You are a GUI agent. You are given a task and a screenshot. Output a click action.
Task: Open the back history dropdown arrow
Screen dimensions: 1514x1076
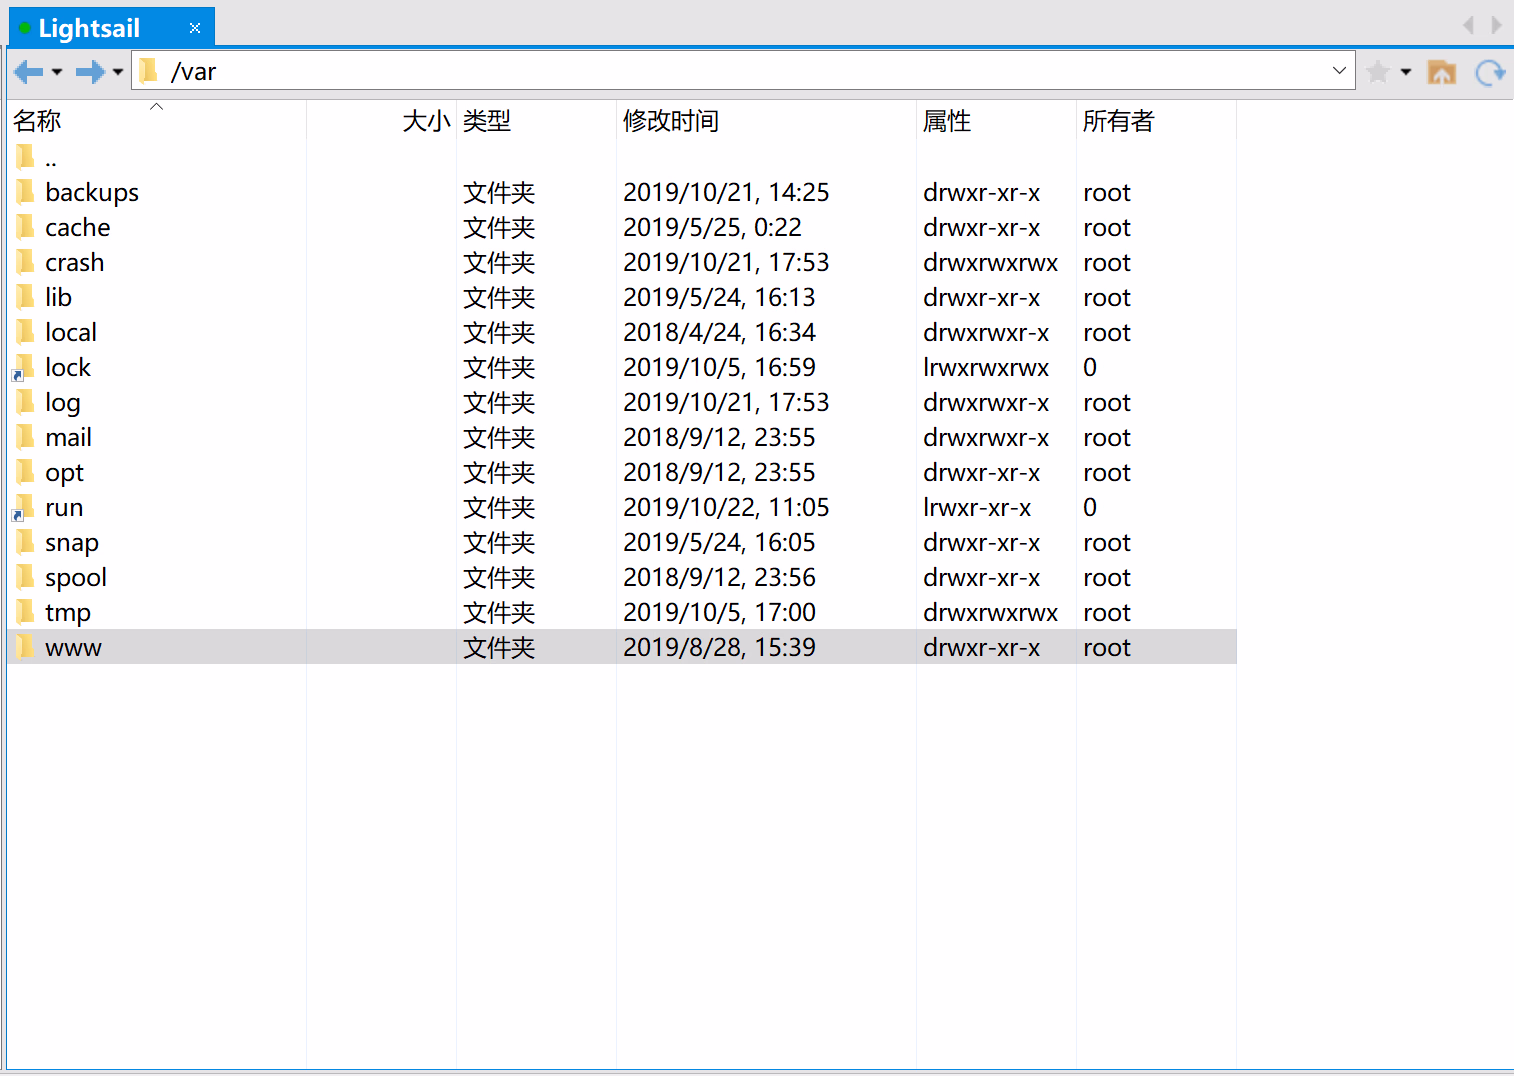pyautogui.click(x=57, y=72)
